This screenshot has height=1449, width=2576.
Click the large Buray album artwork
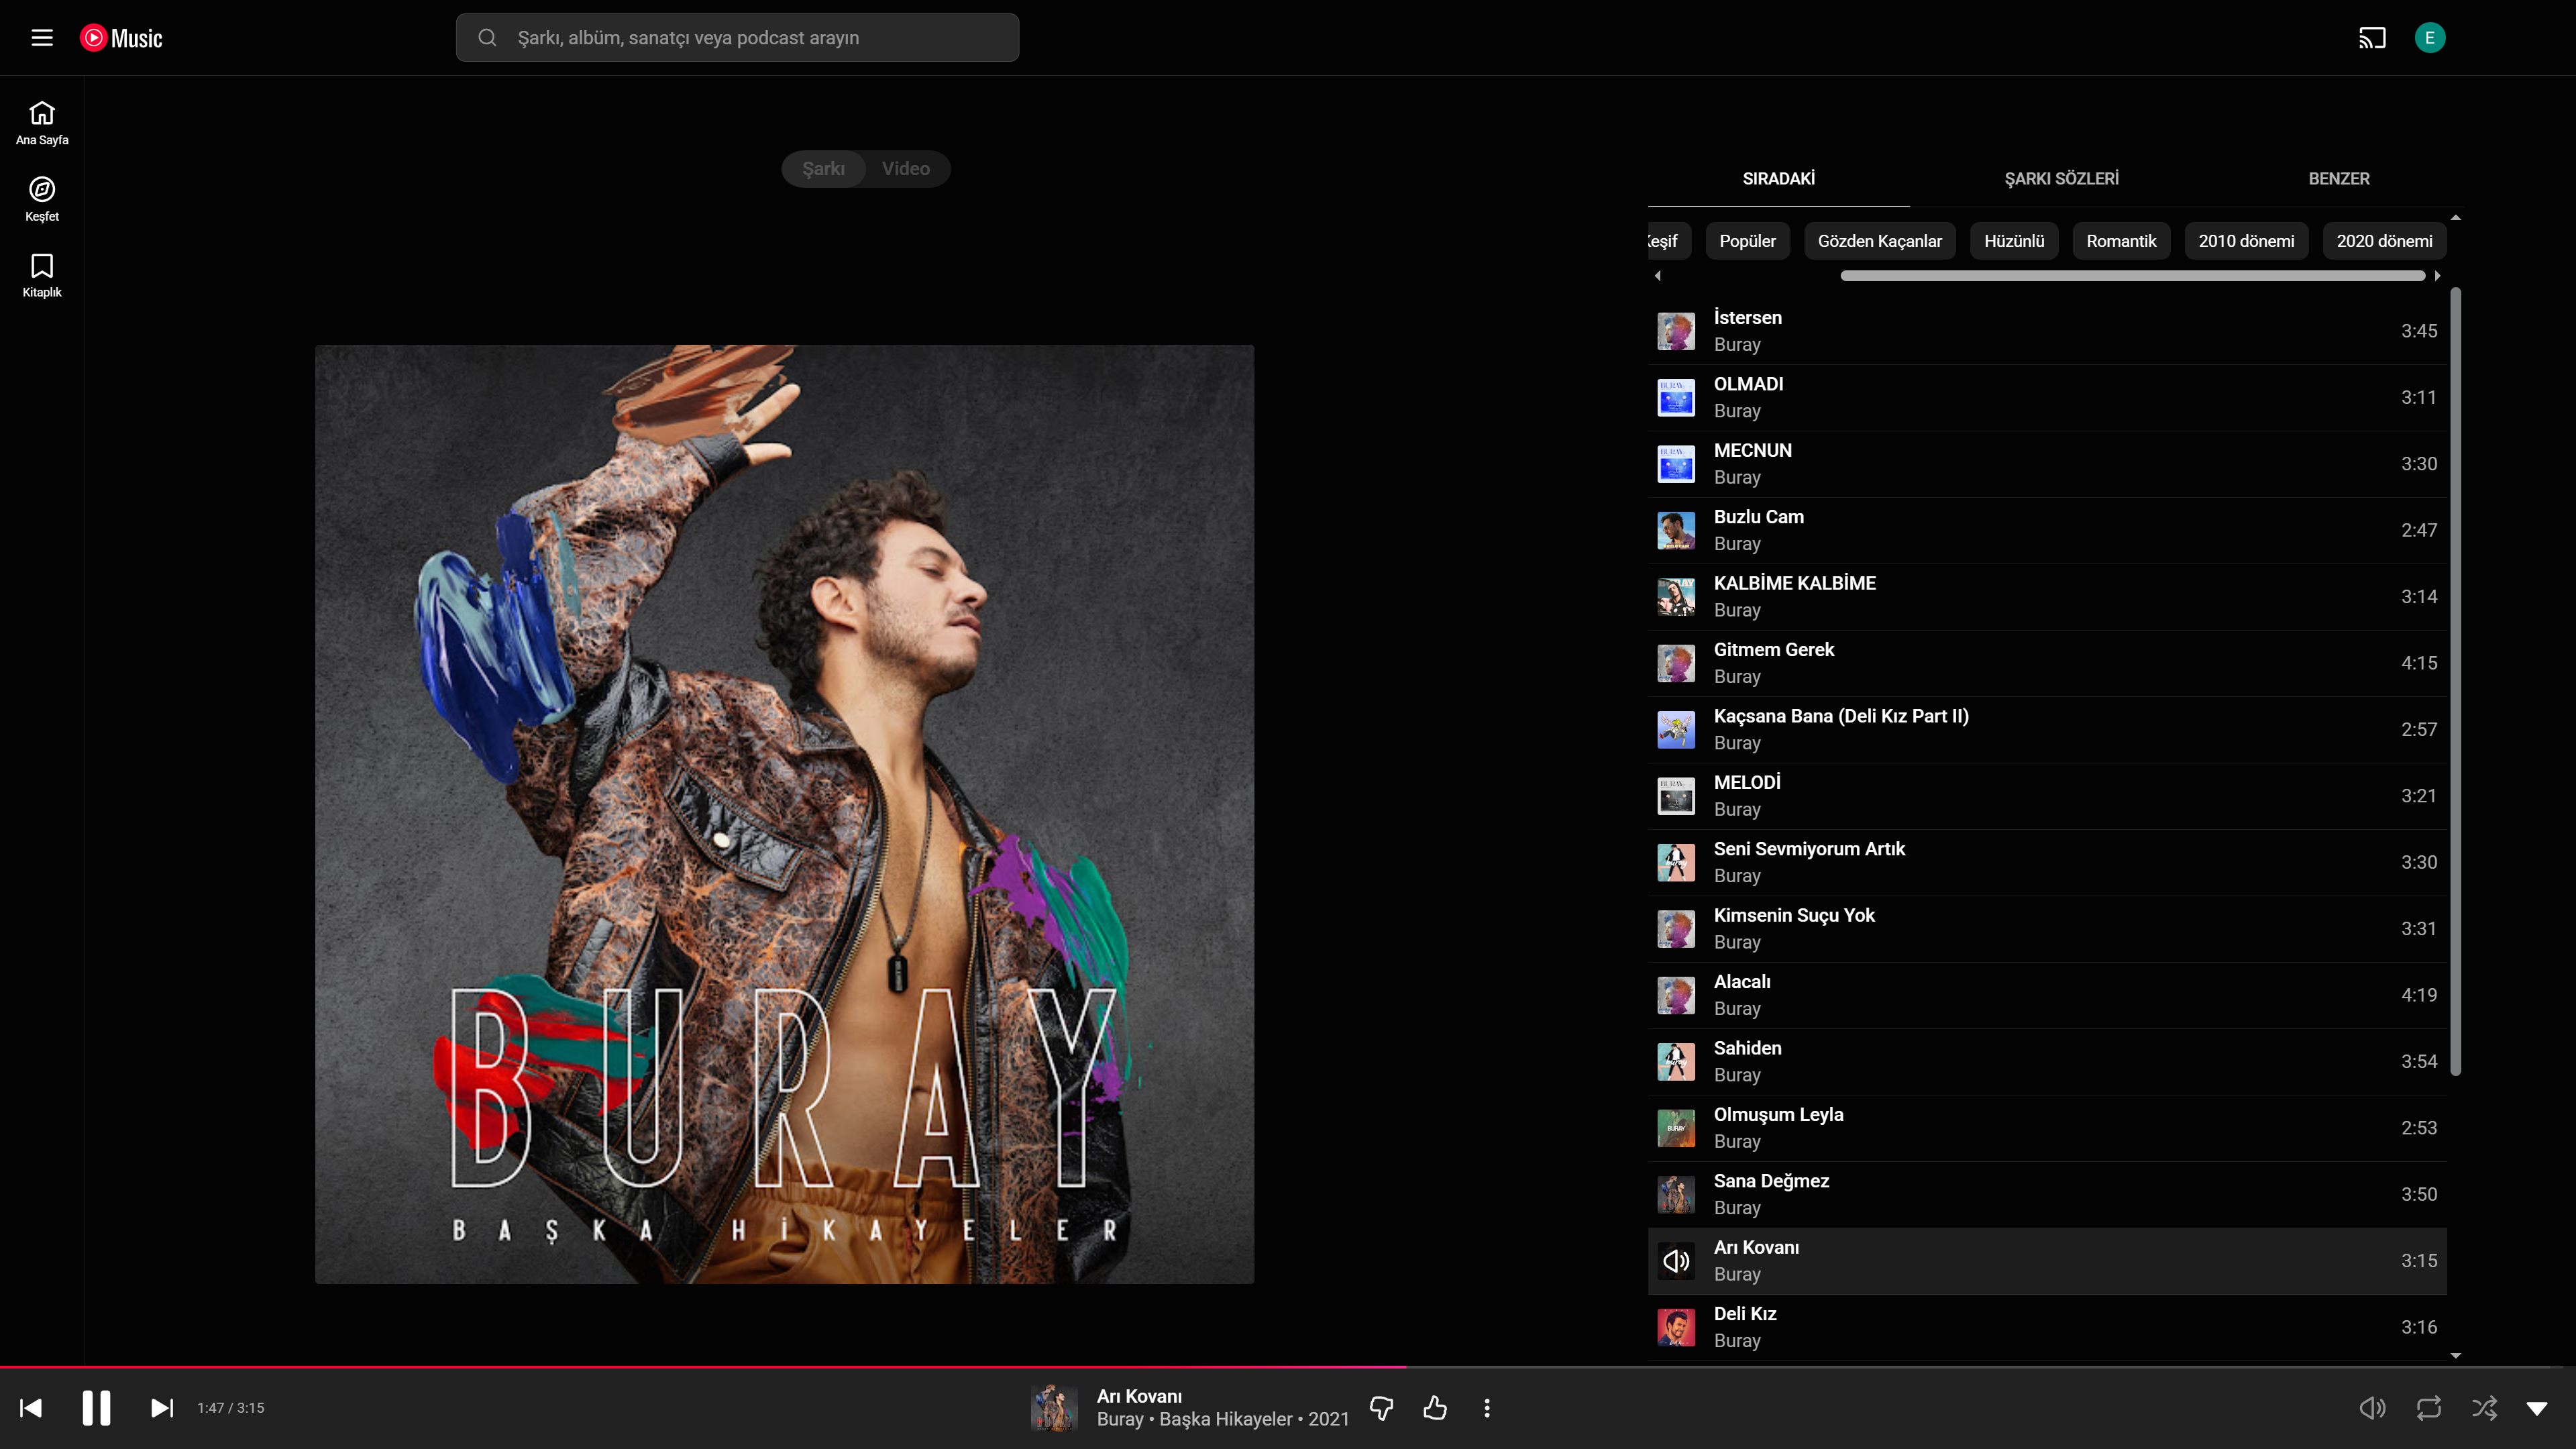[784, 814]
